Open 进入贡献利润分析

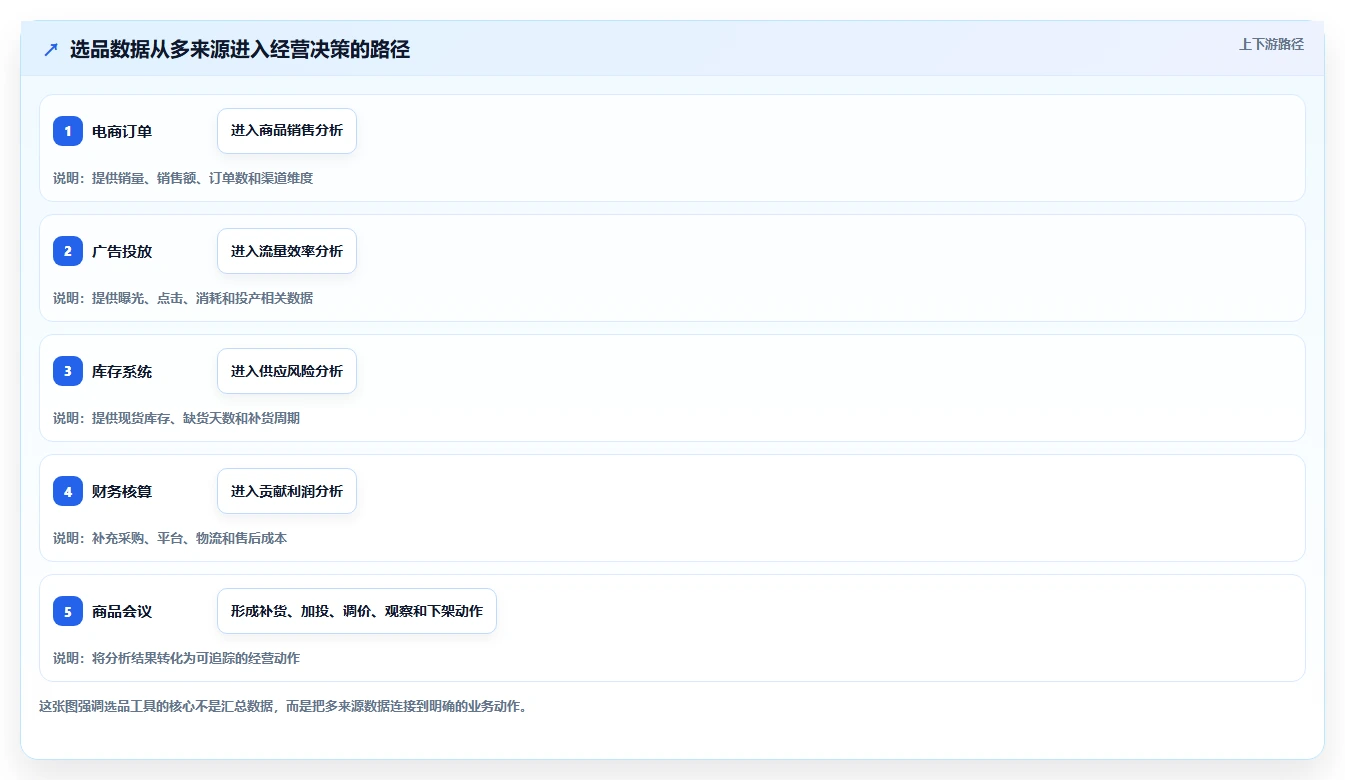[x=287, y=491]
